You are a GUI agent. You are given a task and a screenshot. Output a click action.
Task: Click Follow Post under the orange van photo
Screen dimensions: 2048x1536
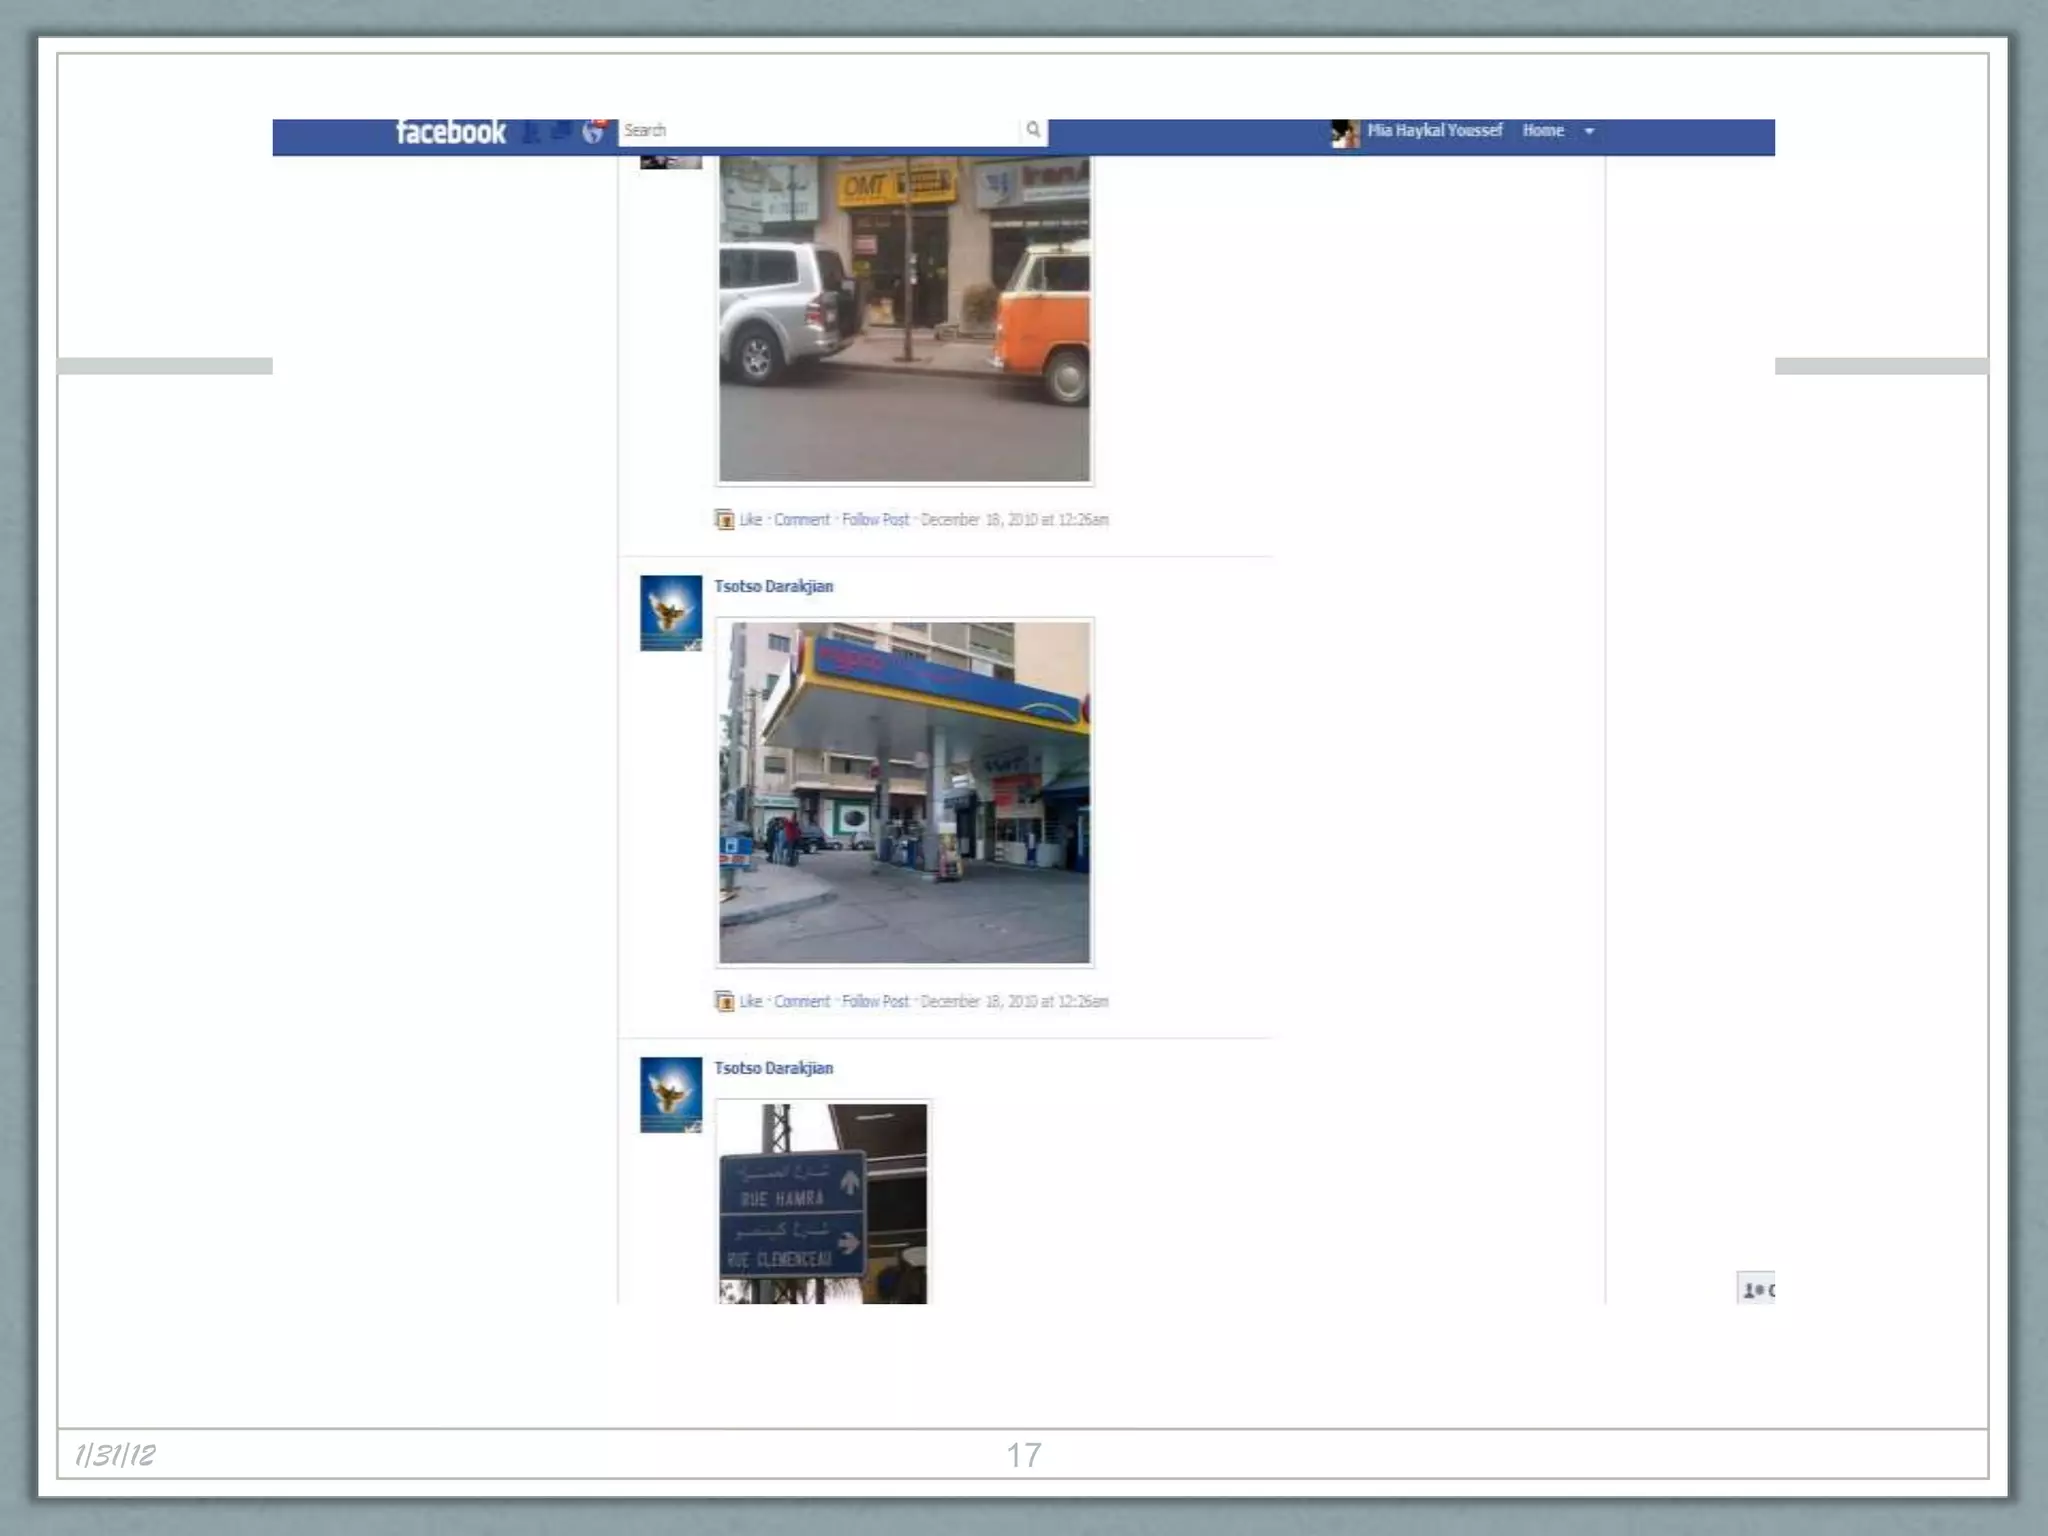tap(875, 519)
